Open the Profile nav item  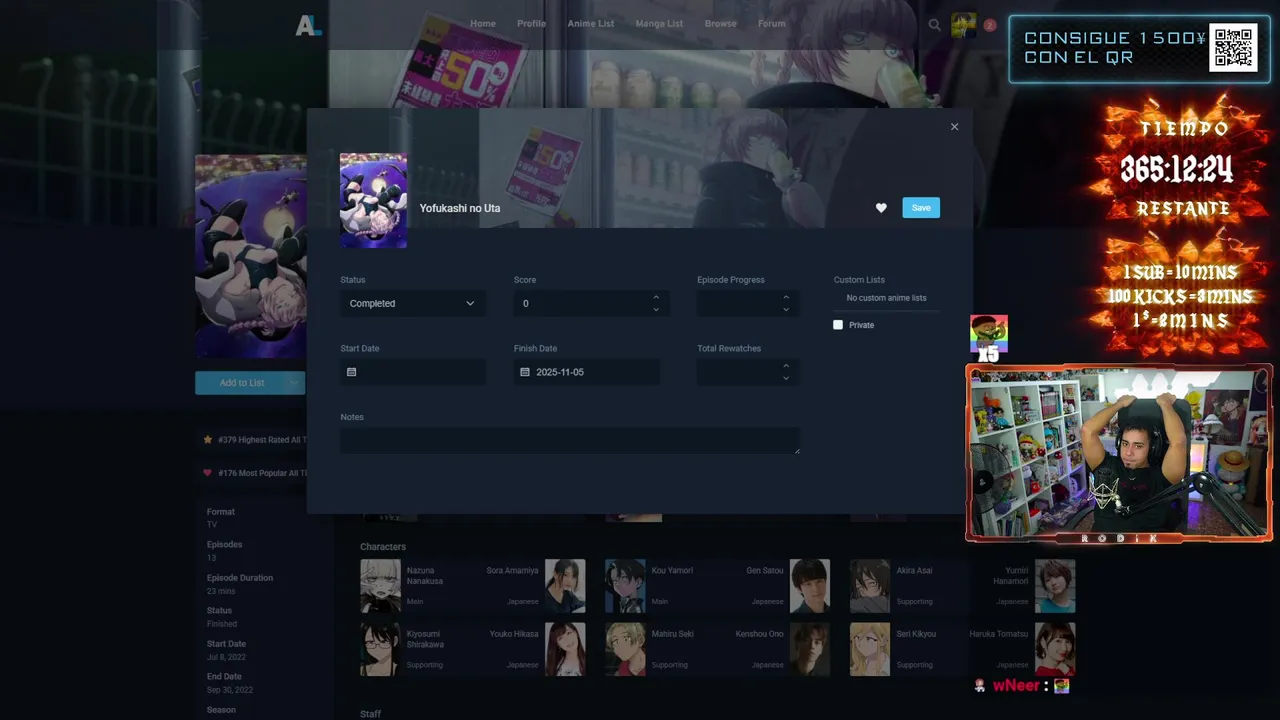pyautogui.click(x=531, y=24)
